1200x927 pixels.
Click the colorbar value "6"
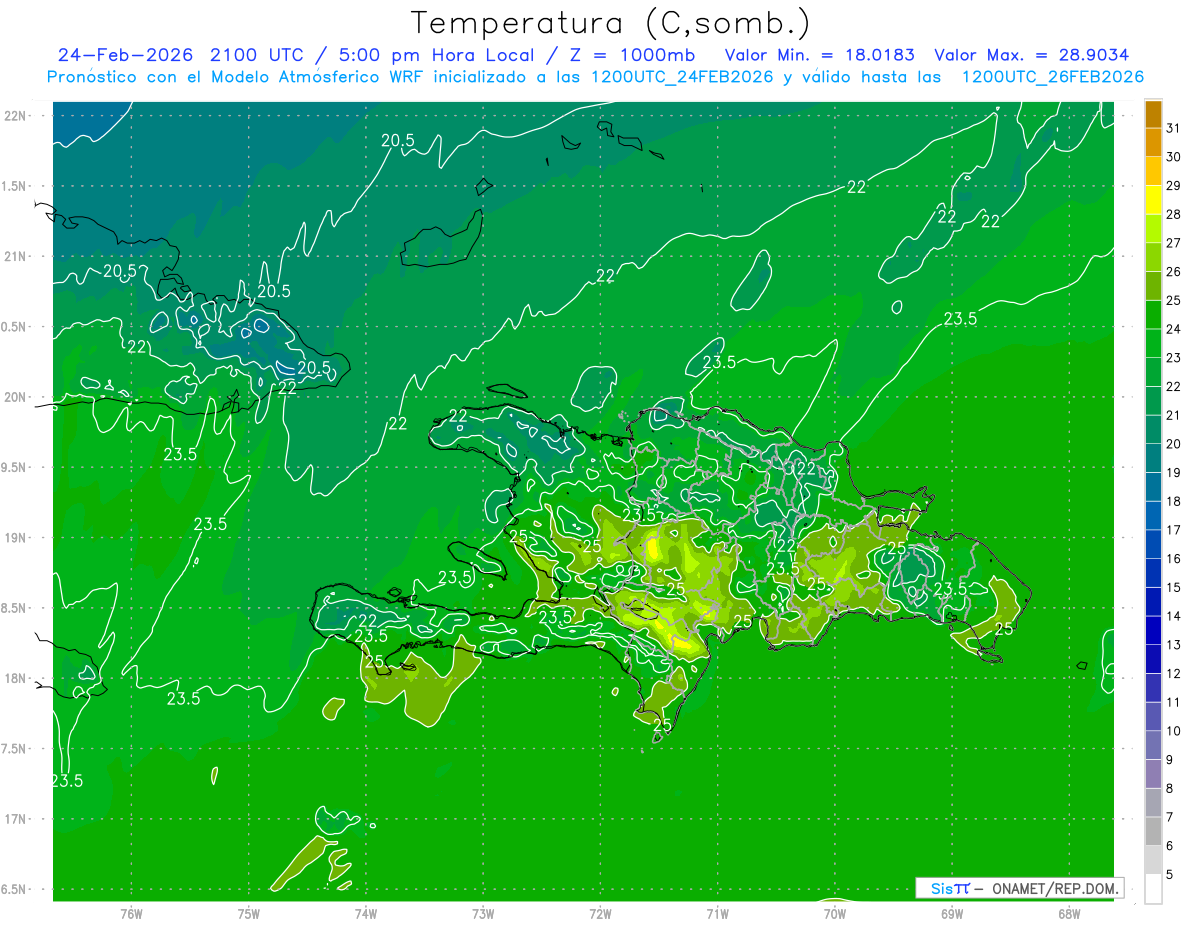[1170, 845]
